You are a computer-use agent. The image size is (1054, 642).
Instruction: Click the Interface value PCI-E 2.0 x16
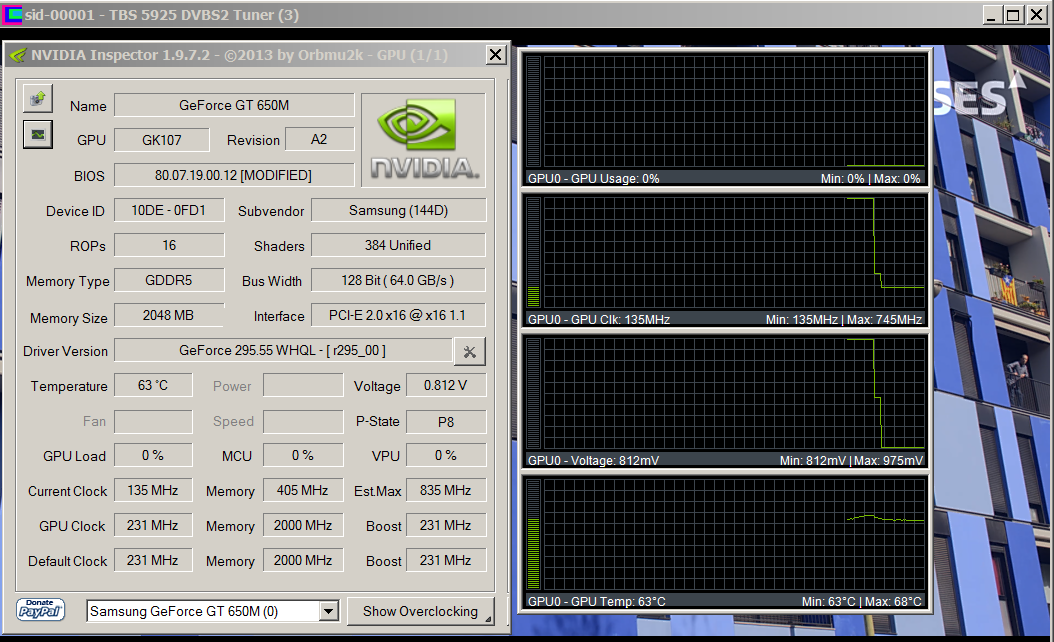pyautogui.click(x=399, y=315)
